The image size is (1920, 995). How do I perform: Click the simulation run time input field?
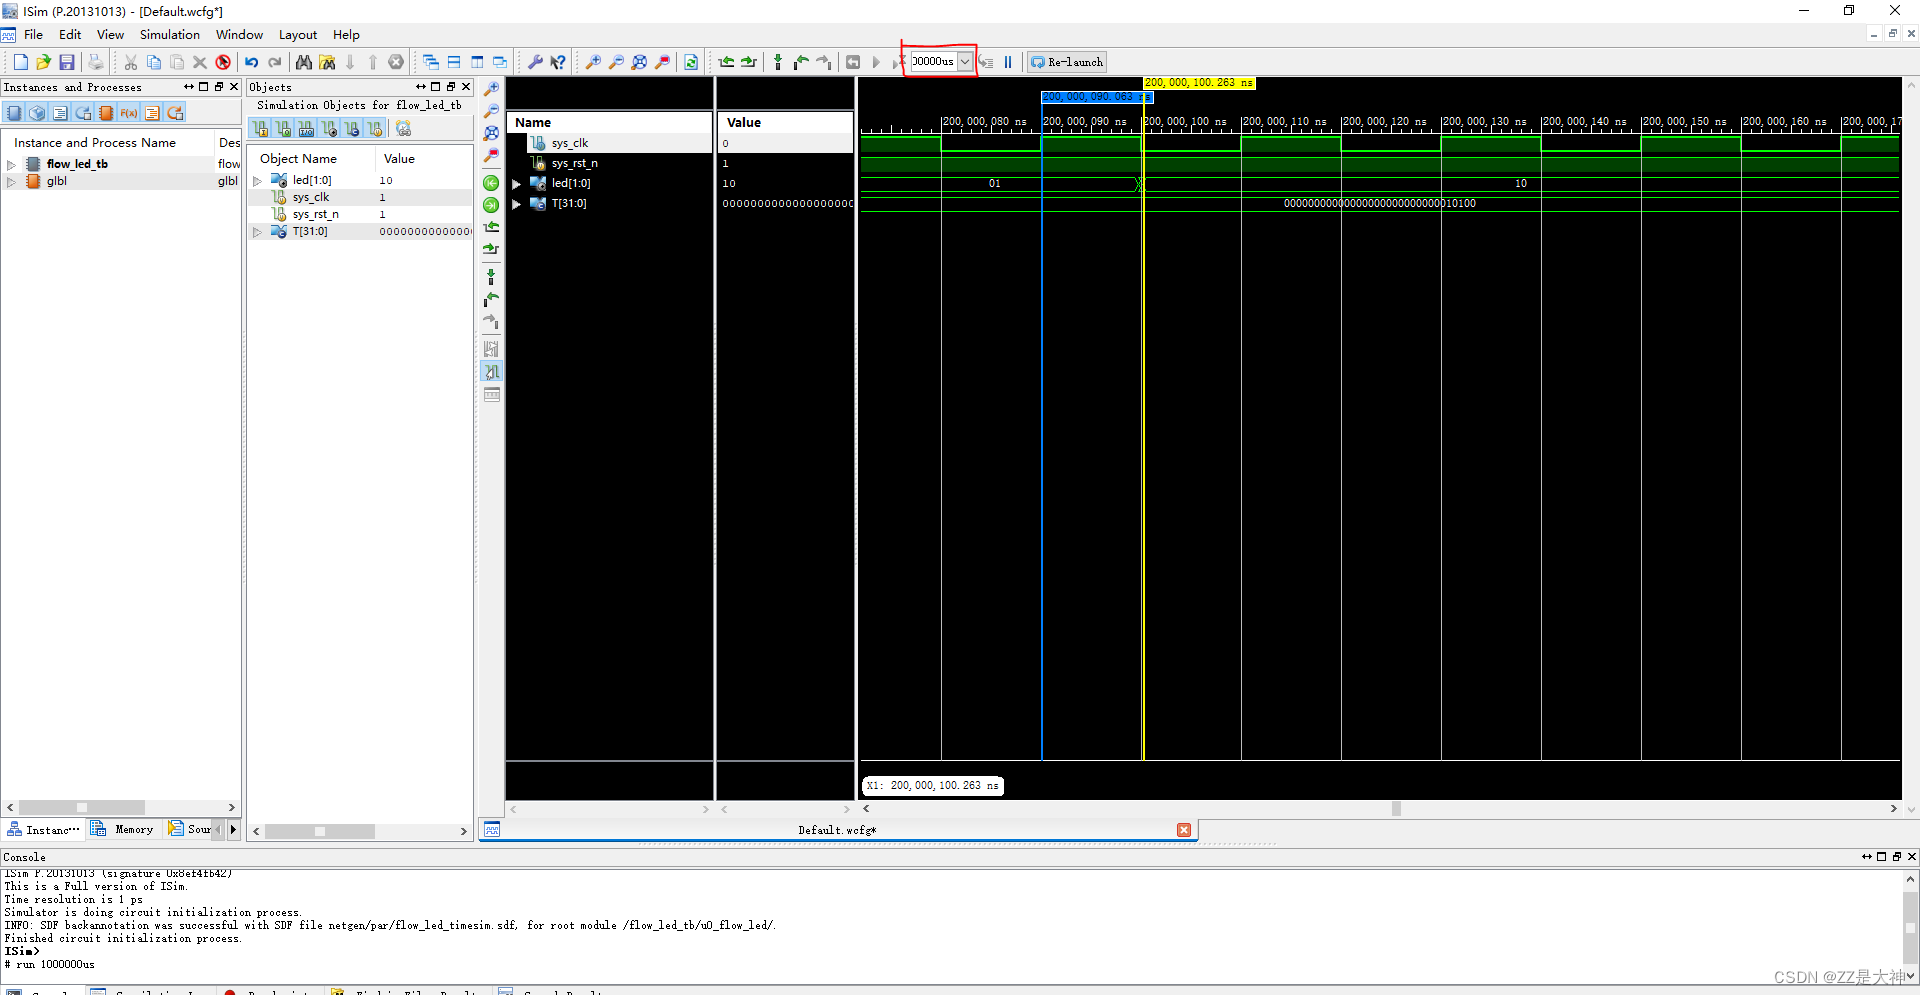click(x=933, y=62)
